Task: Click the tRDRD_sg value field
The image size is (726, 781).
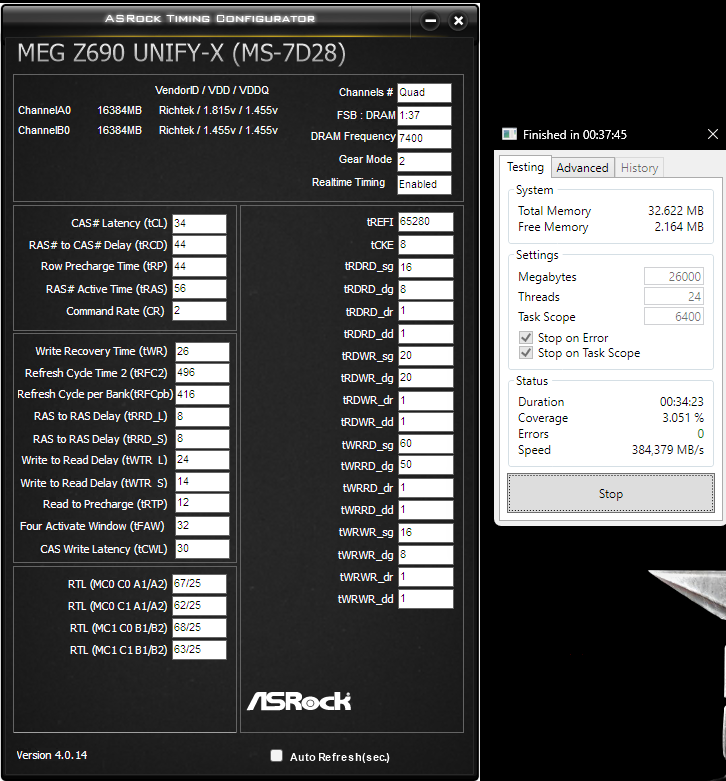Action: (426, 267)
